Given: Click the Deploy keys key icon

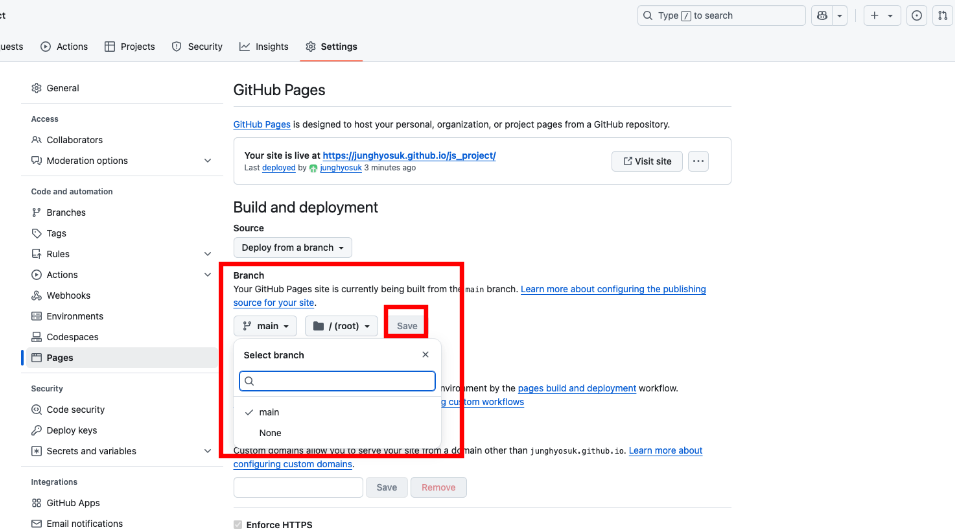Looking at the screenshot, I should tap(37, 430).
